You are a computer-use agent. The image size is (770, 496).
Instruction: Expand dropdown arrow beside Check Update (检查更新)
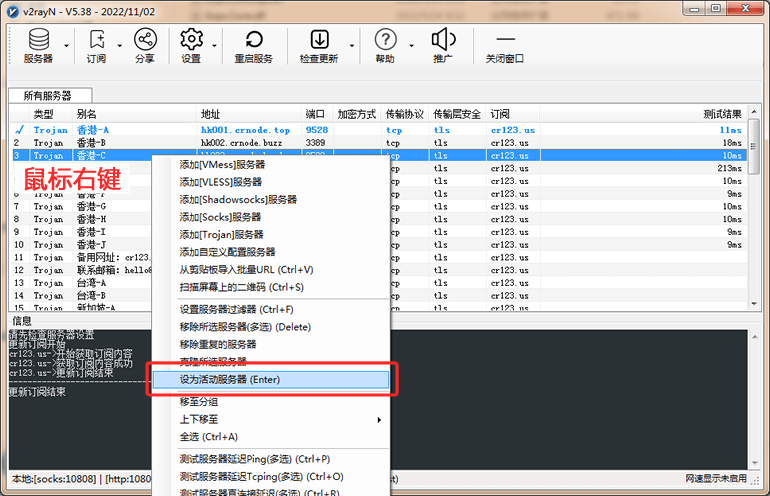(352, 46)
